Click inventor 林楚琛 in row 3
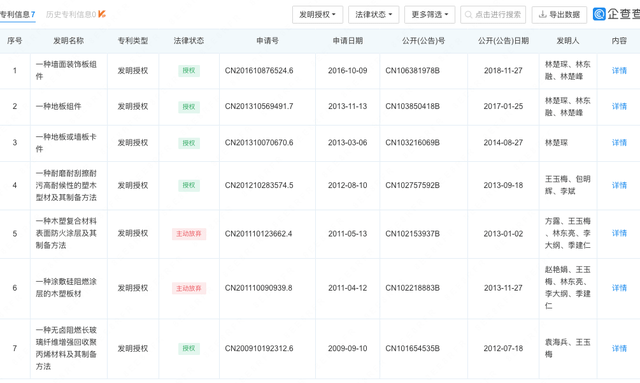This screenshot has height=383, width=640. [x=556, y=143]
